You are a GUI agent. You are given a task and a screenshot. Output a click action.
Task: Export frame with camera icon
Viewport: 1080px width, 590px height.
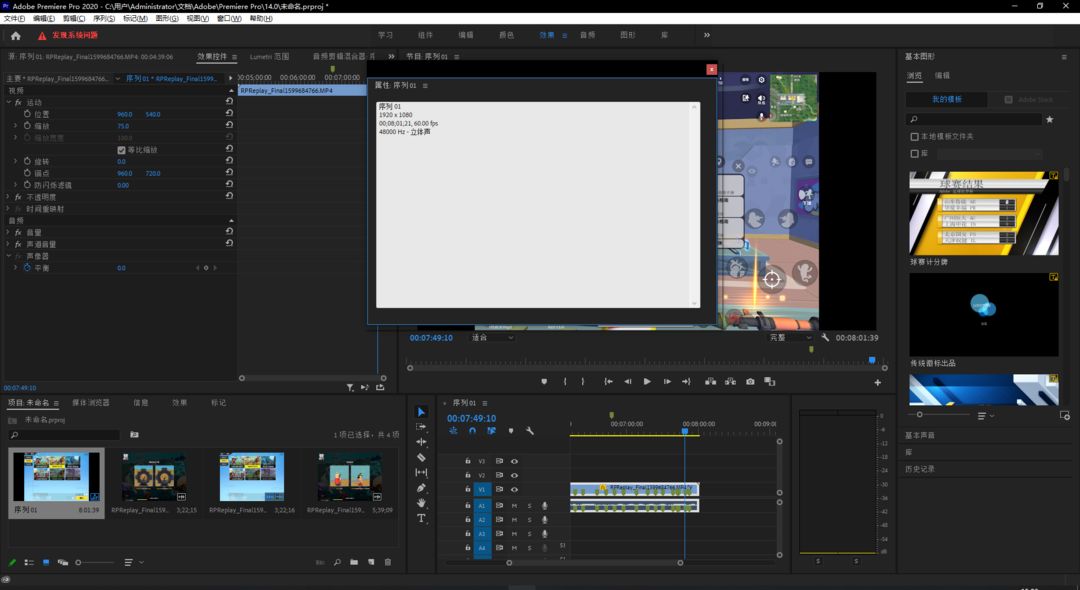(x=750, y=381)
